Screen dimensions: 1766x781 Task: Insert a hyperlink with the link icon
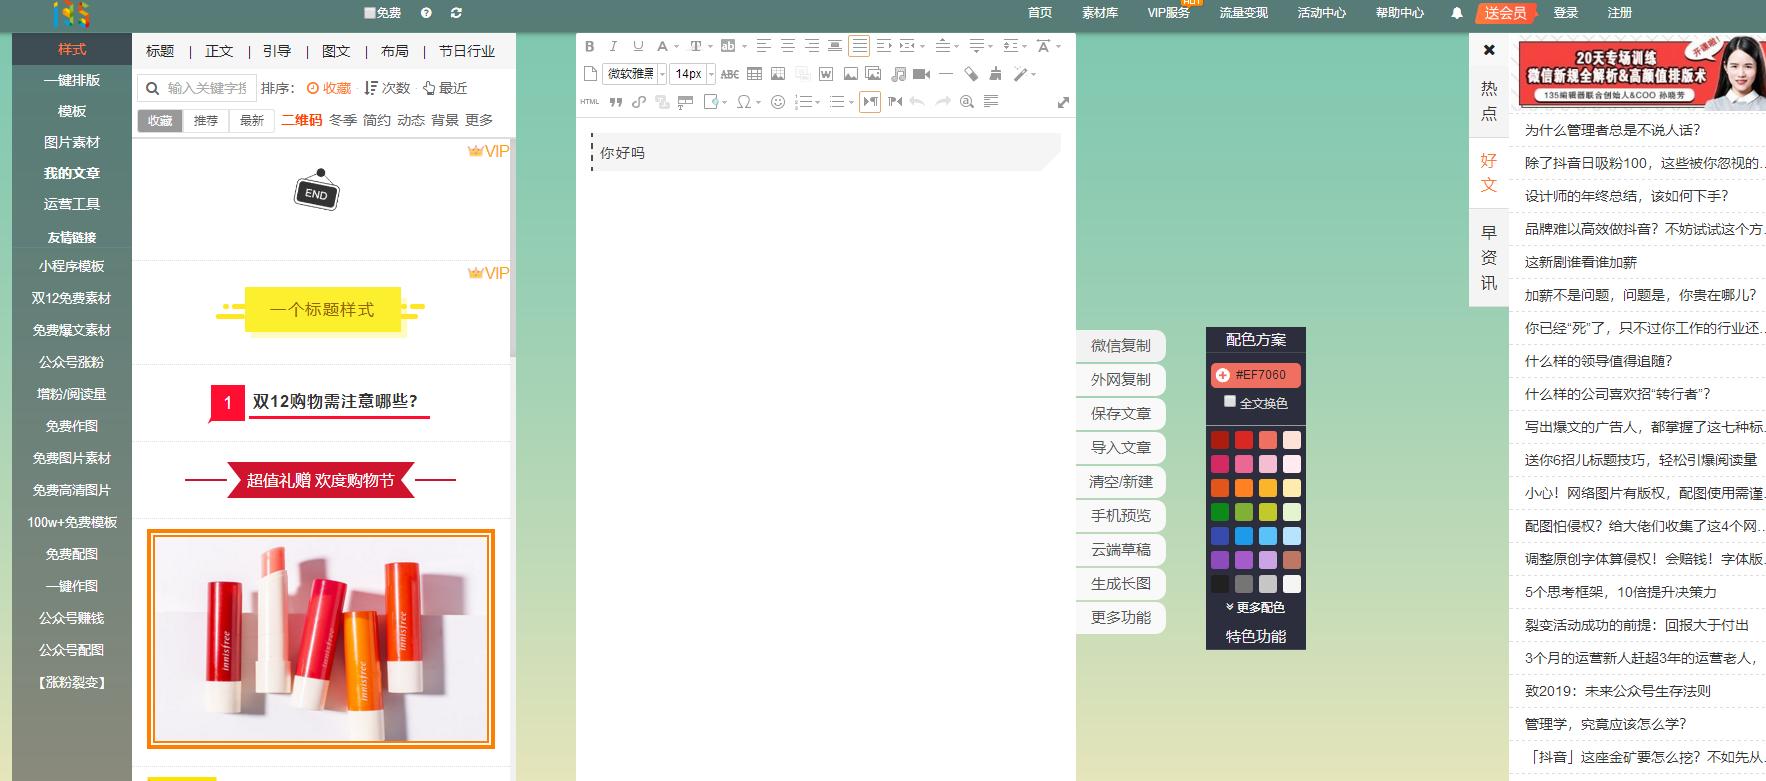tap(638, 102)
